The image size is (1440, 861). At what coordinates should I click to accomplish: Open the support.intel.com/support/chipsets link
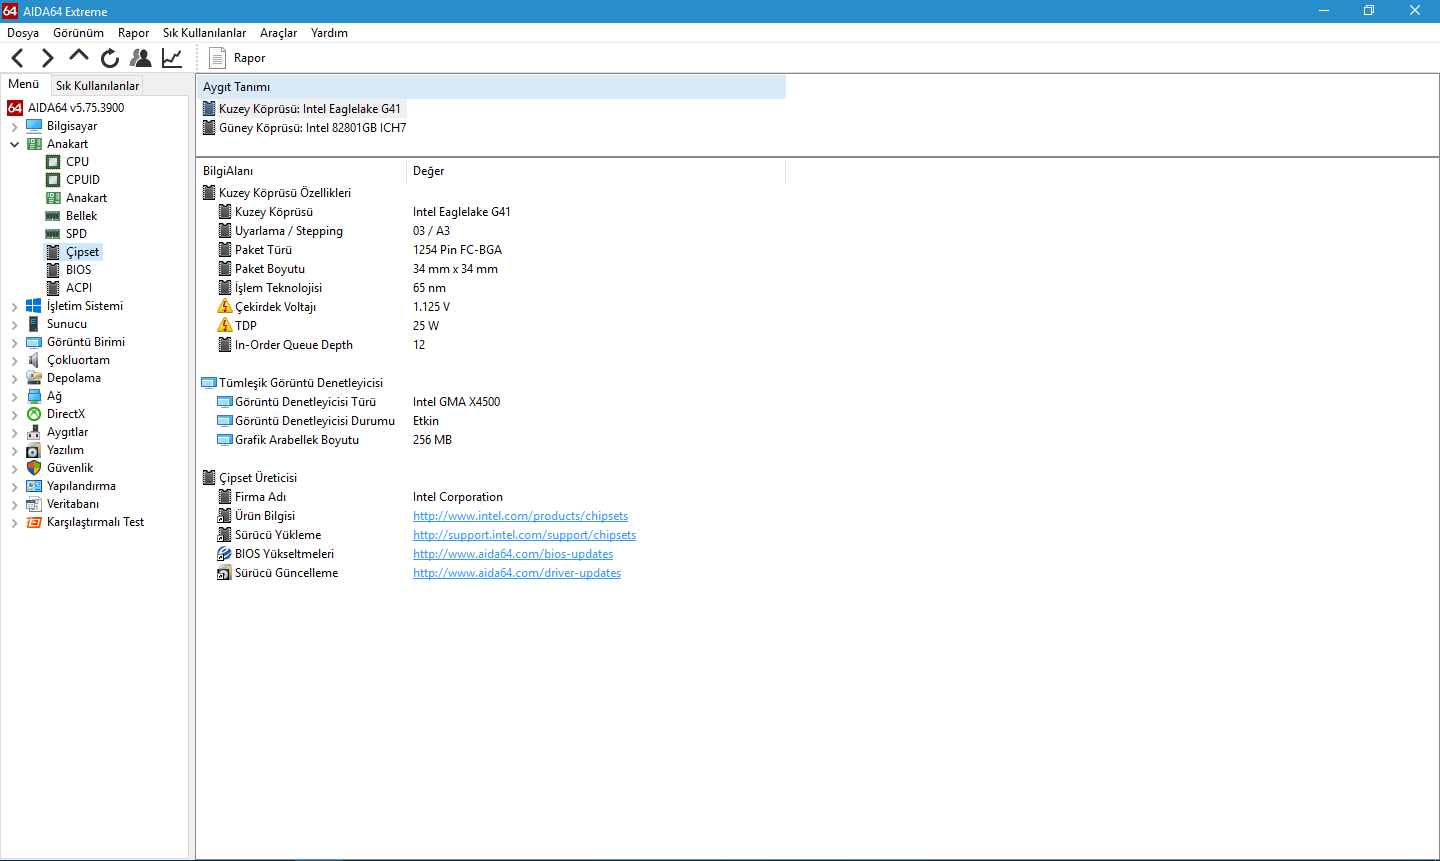pyautogui.click(x=524, y=535)
